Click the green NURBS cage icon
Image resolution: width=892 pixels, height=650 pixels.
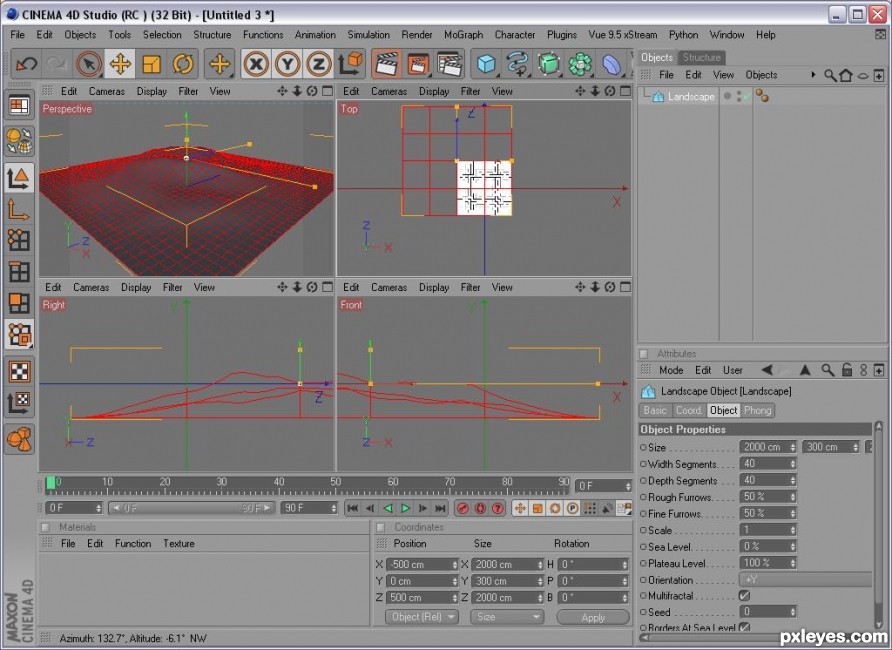[549, 64]
